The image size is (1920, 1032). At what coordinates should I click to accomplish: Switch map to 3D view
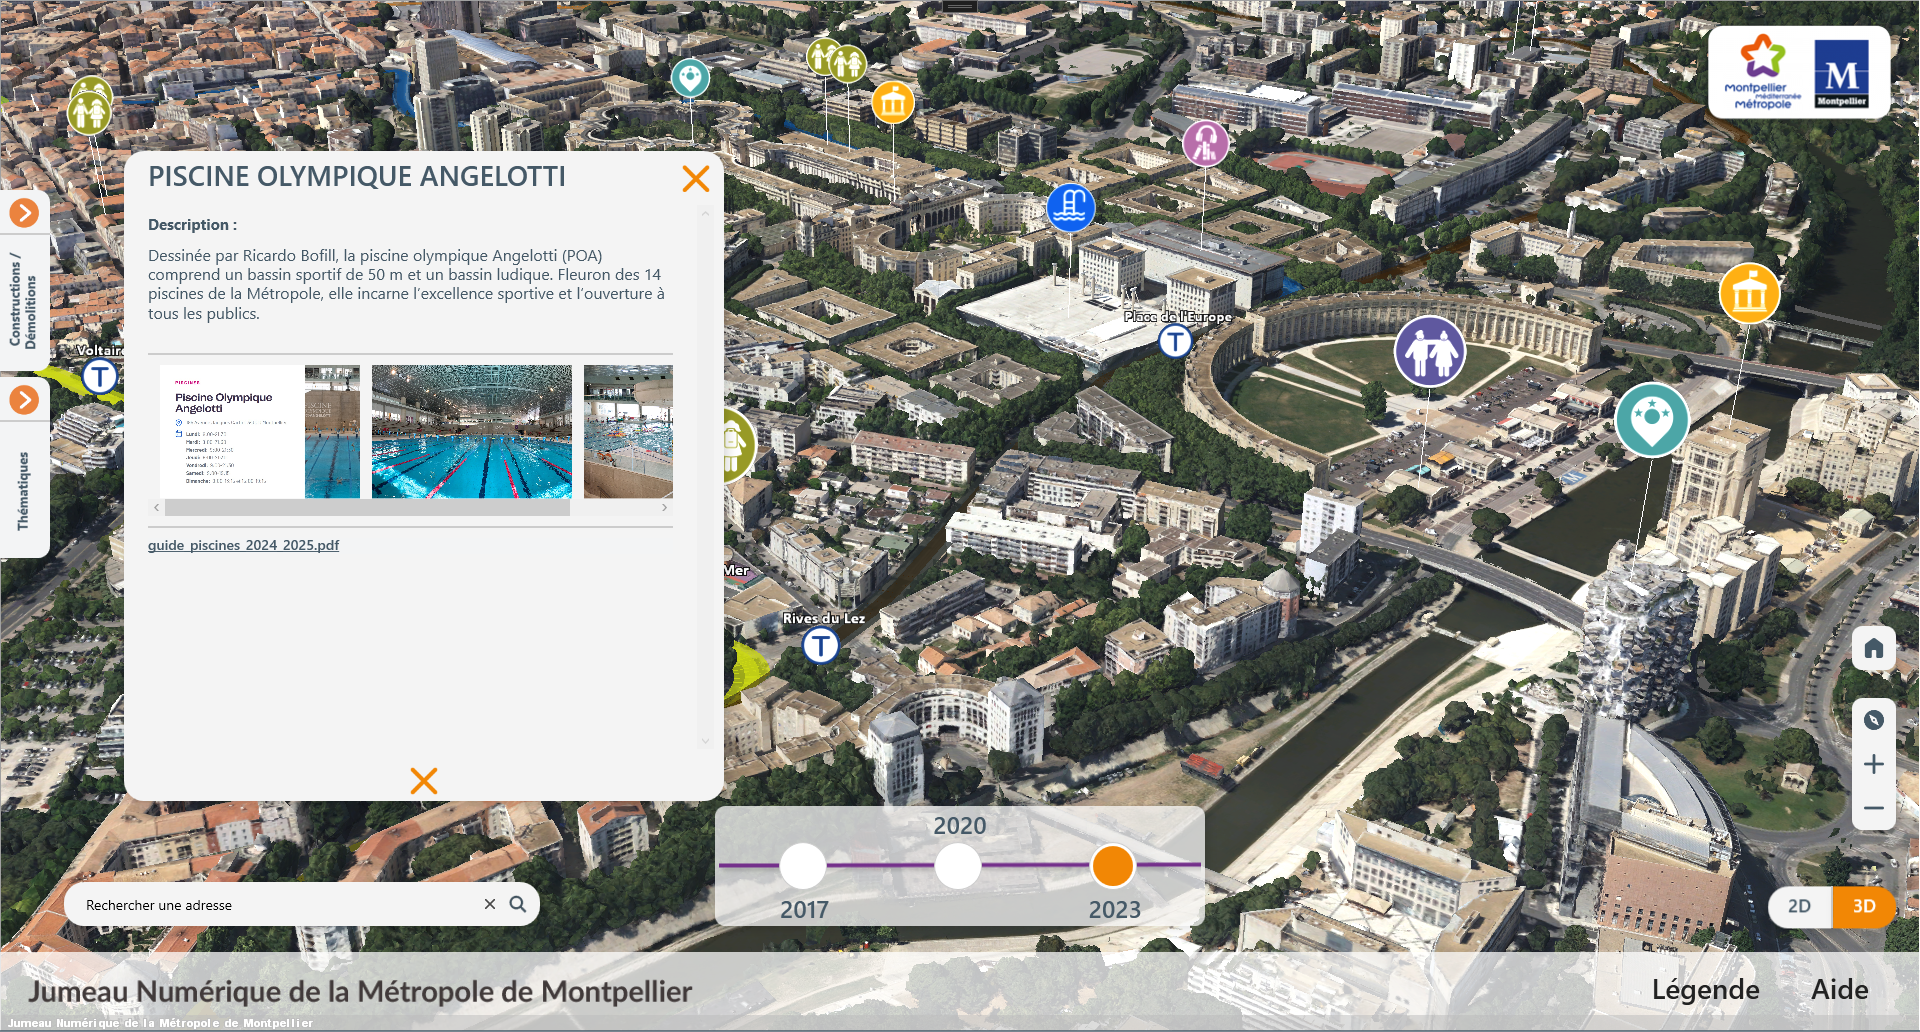pos(1863,906)
